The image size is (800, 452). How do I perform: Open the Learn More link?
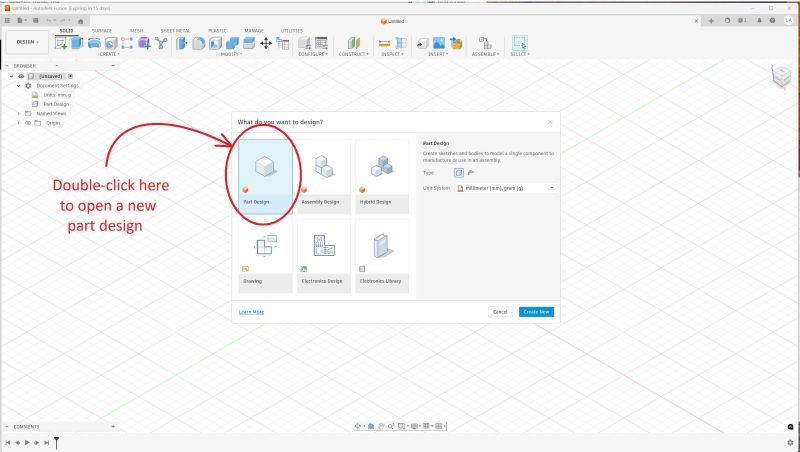(x=251, y=312)
